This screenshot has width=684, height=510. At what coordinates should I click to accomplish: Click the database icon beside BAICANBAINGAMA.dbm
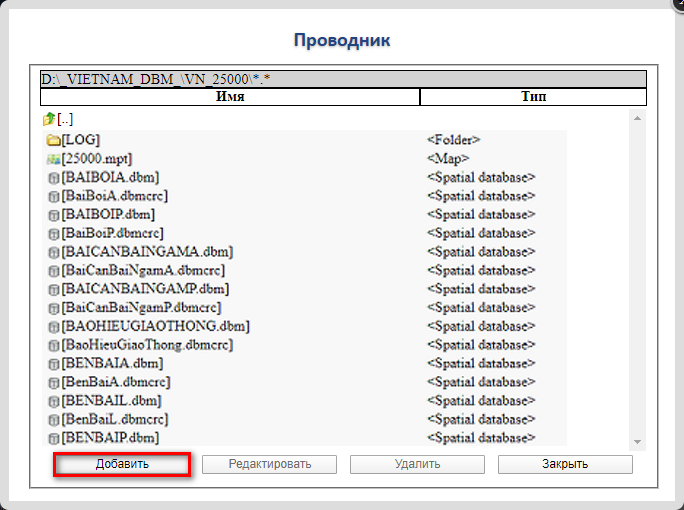(x=53, y=252)
